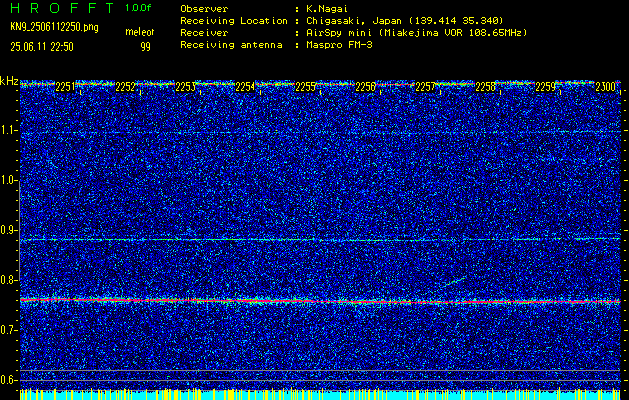Image resolution: width=629 pixels, height=400 pixels.
Task: Click the version label 1.00f
Action: coord(138,8)
